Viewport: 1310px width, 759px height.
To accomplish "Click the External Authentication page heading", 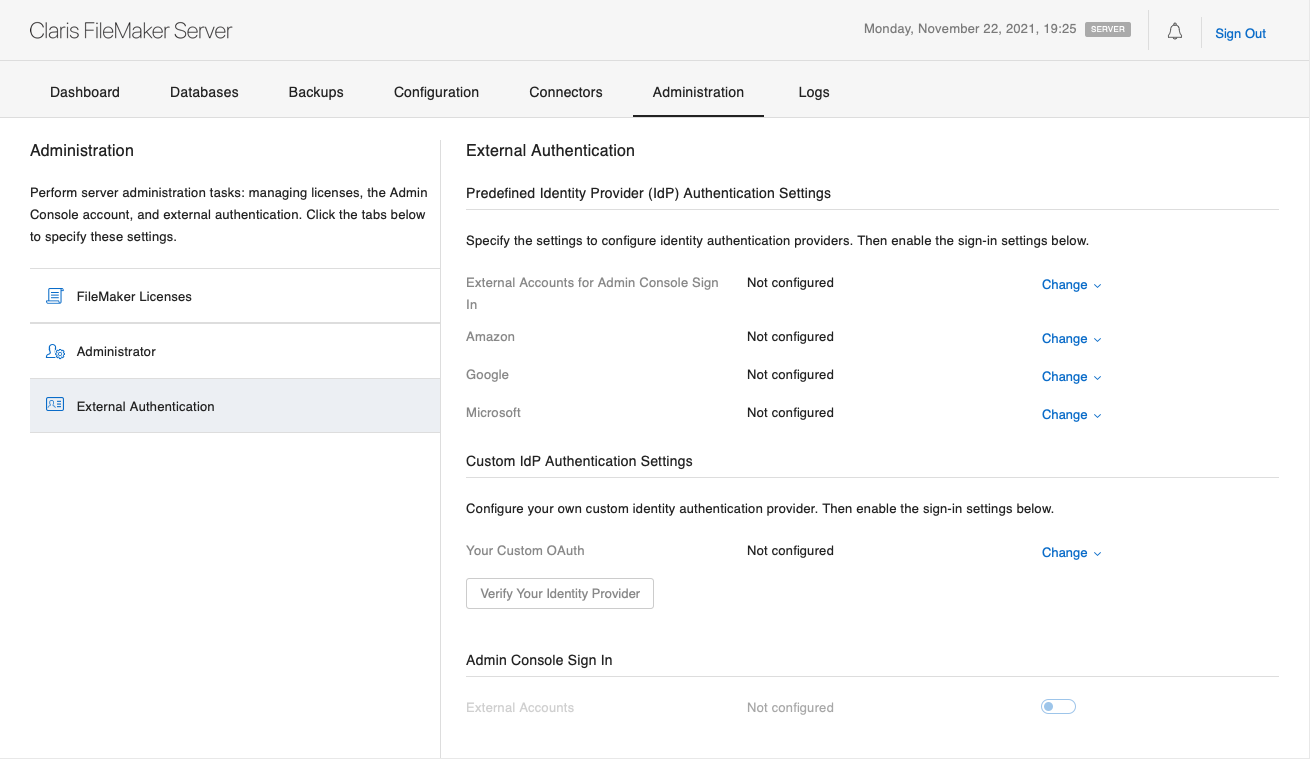I will 550,150.
